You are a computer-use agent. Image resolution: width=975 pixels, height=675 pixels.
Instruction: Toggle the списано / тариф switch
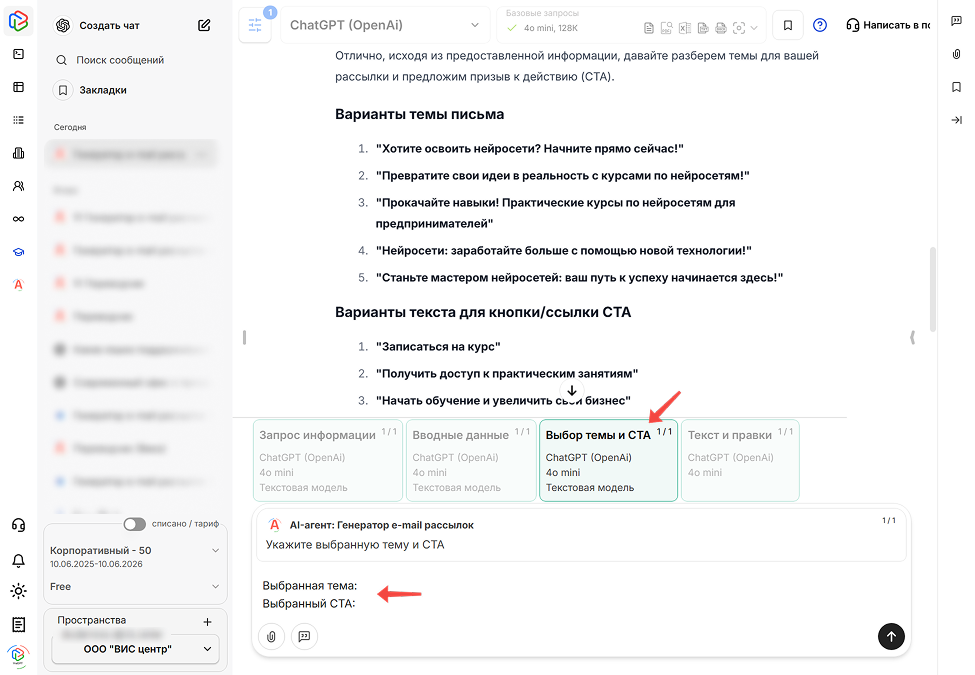click(134, 524)
